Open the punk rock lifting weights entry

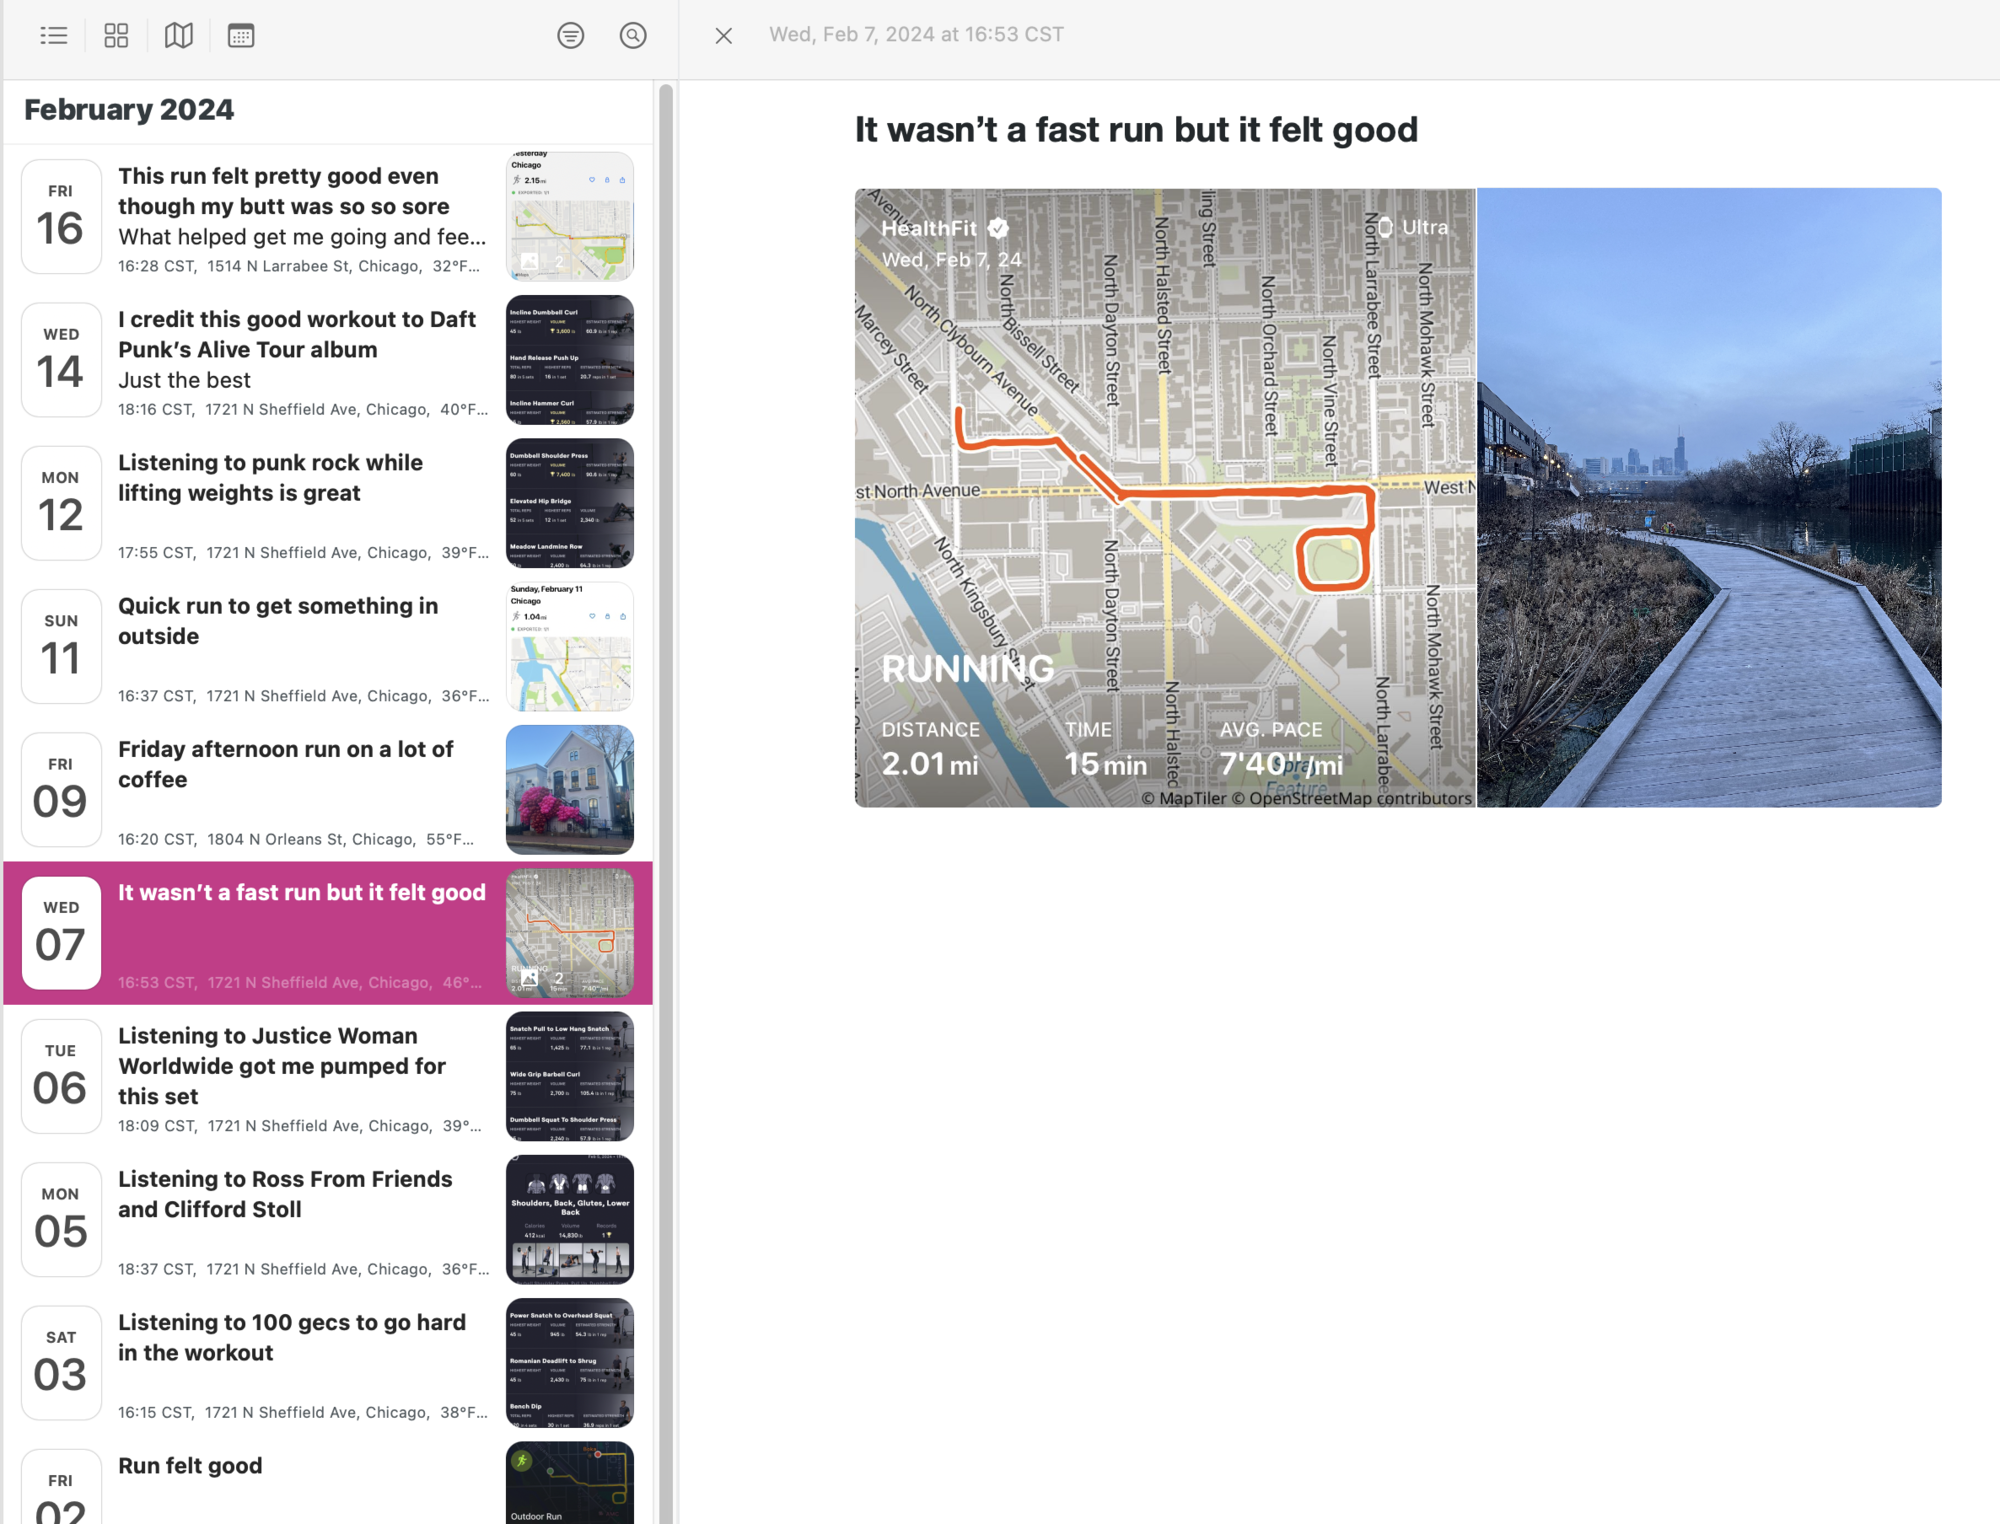(328, 503)
